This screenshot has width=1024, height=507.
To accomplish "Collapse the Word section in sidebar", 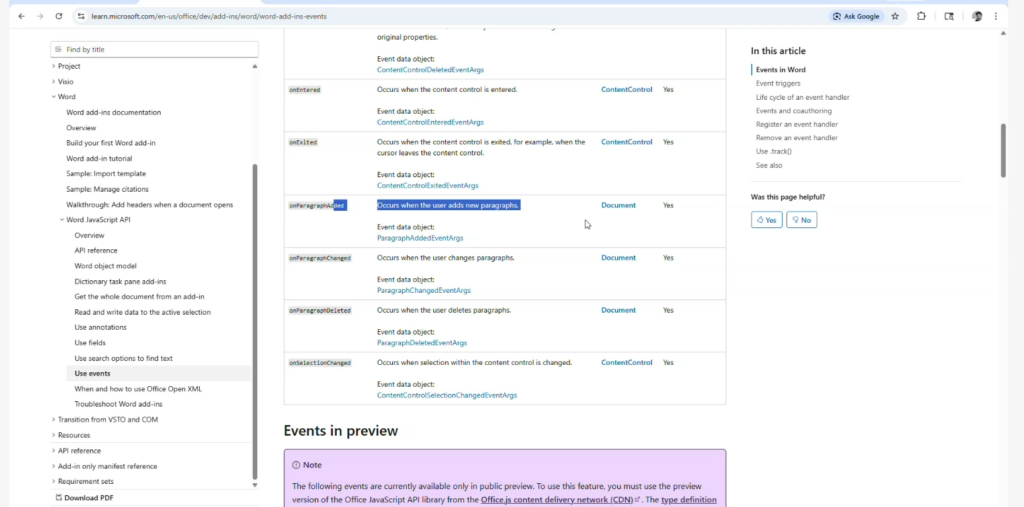I will (54, 97).
